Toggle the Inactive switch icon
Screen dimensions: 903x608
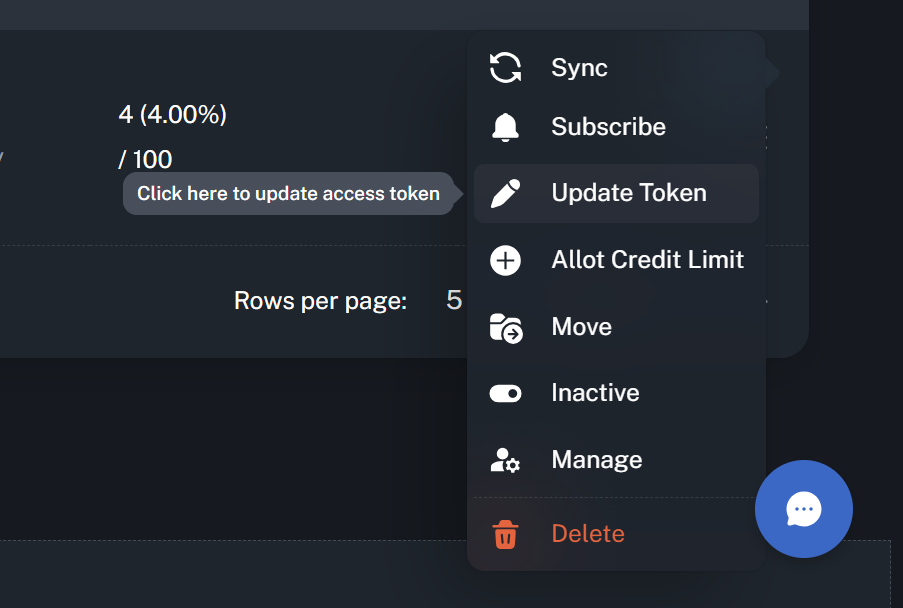[505, 393]
